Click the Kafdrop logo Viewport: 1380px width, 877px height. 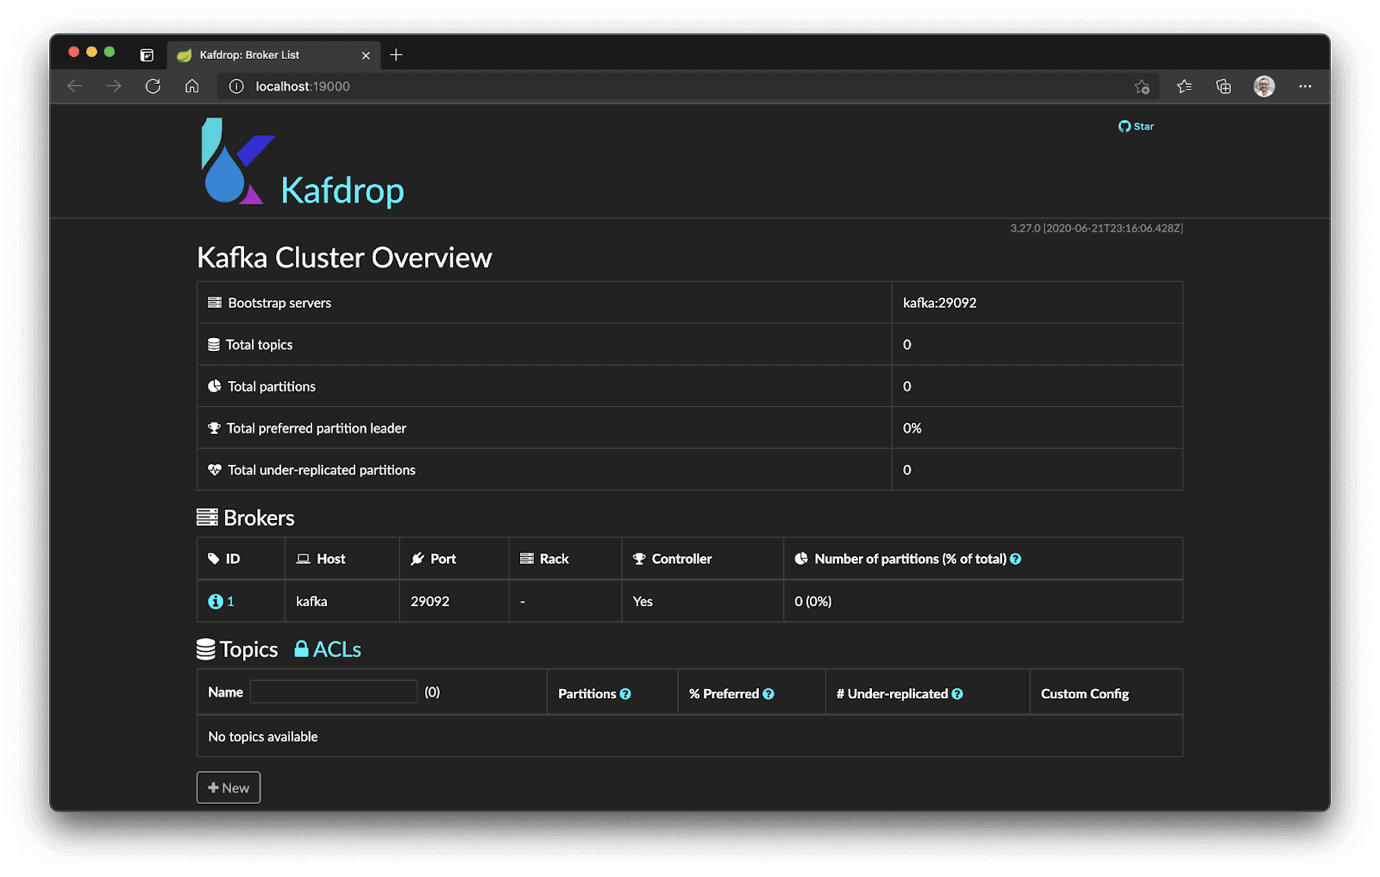coord(302,162)
